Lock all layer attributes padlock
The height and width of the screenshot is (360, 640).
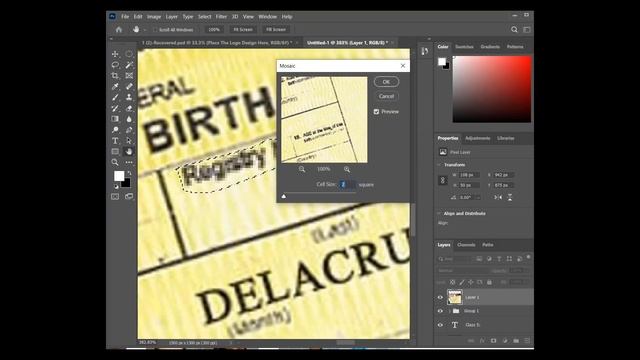tap(489, 282)
